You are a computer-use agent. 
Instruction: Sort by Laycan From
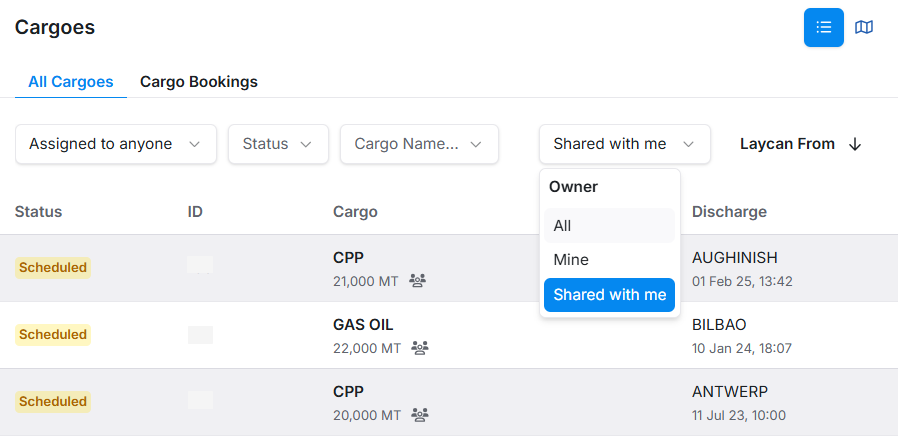787,144
